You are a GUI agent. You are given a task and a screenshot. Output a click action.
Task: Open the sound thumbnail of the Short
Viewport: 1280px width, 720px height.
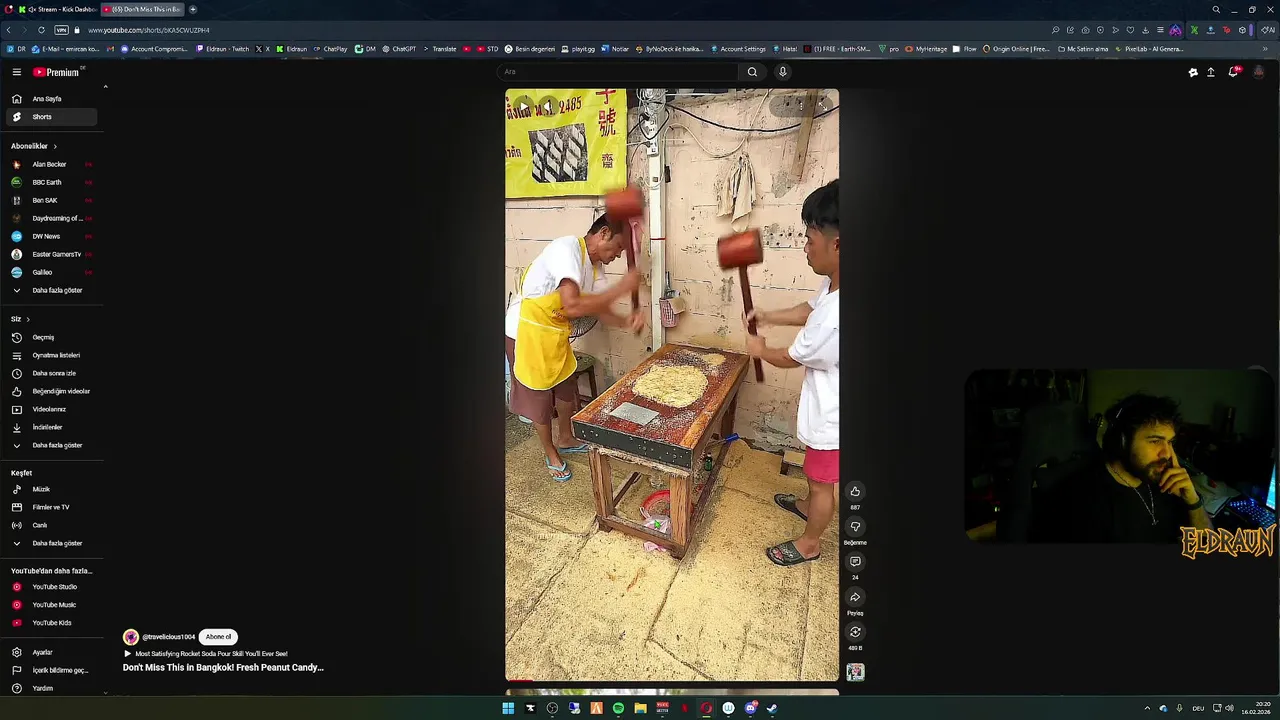tap(855, 672)
